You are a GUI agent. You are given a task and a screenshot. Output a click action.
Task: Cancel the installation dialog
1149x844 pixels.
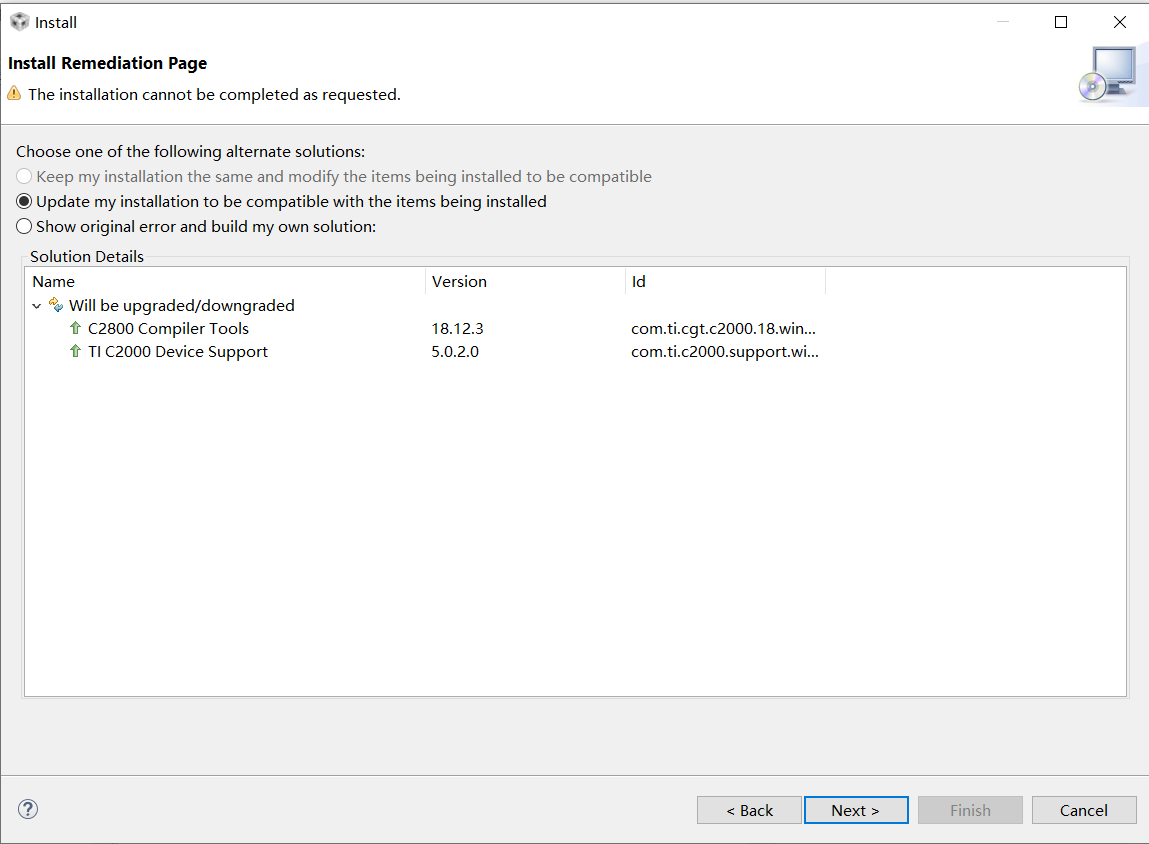(x=1083, y=810)
